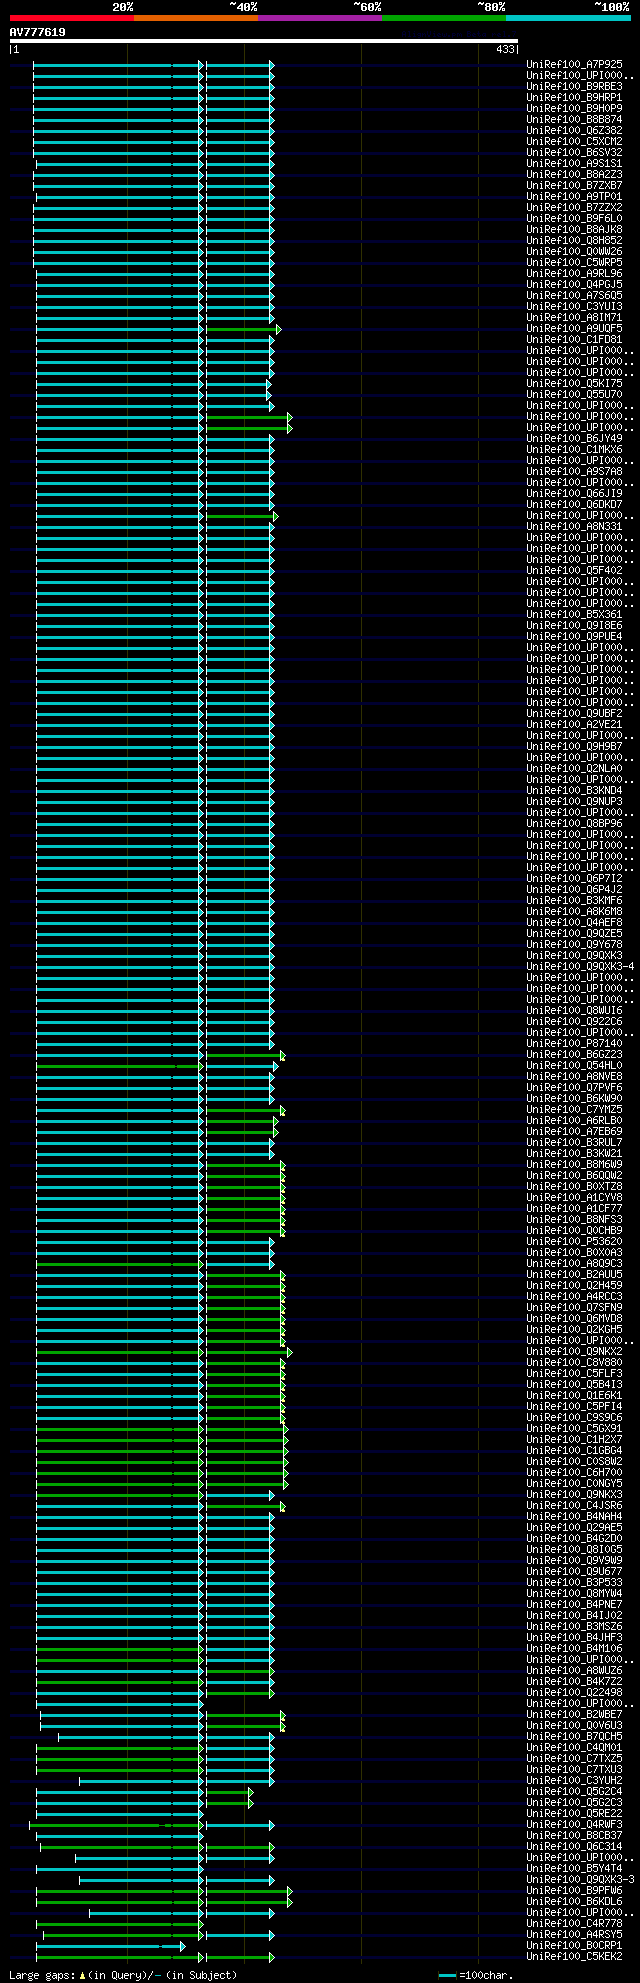Image resolution: width=640 pixels, height=1983 pixels.
Task: Click hit label UniRef100_C3YUH2
Action: [x=574, y=1780]
